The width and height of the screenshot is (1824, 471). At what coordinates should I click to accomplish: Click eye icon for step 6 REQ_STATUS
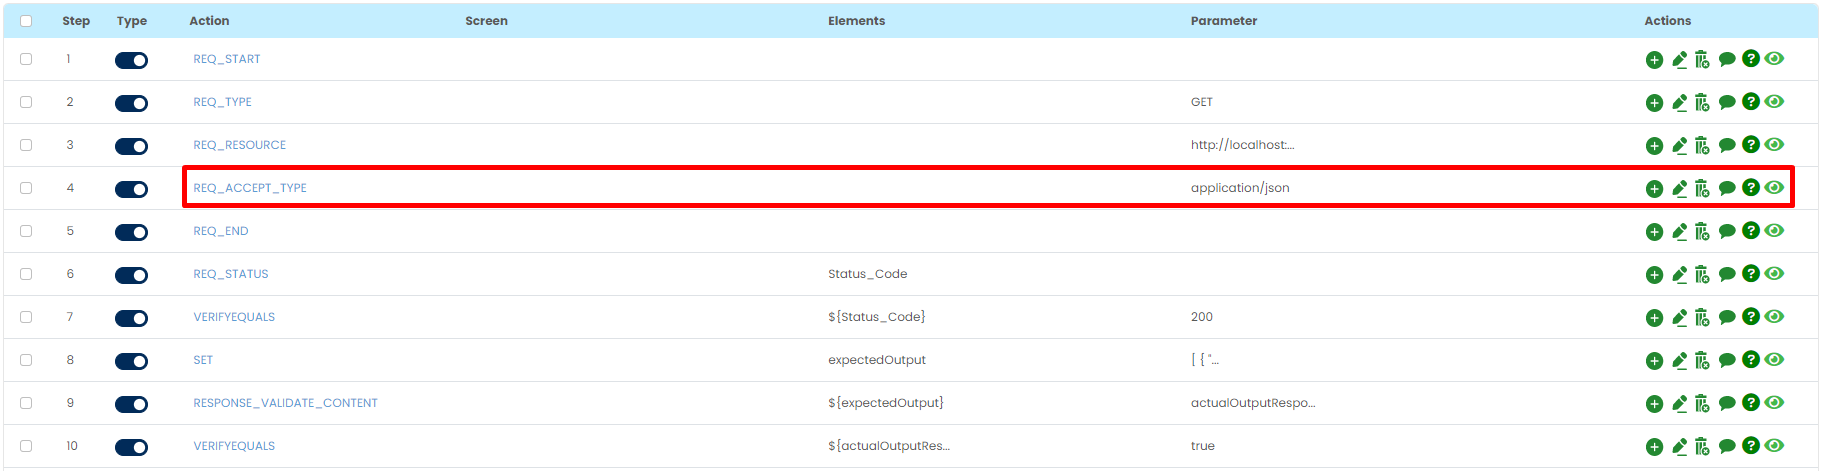pyautogui.click(x=1774, y=274)
